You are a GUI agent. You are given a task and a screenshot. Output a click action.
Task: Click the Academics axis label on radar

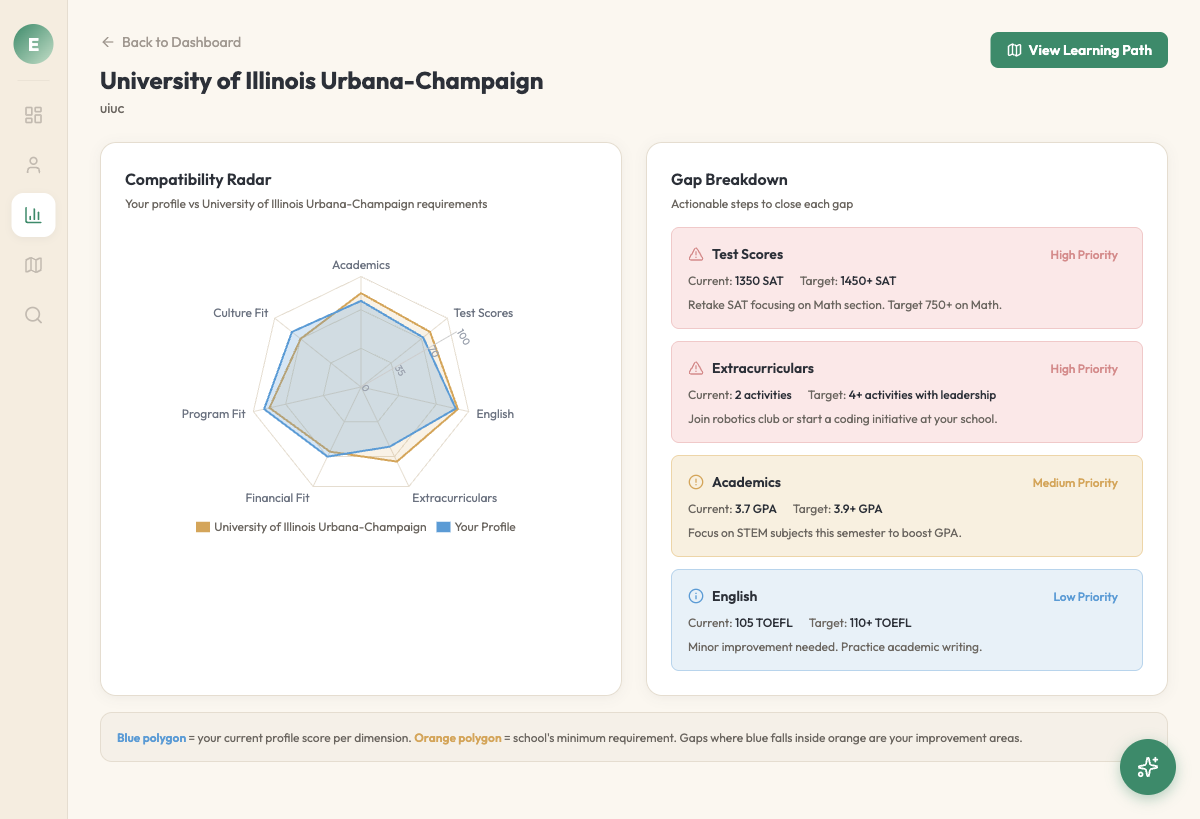click(x=361, y=265)
